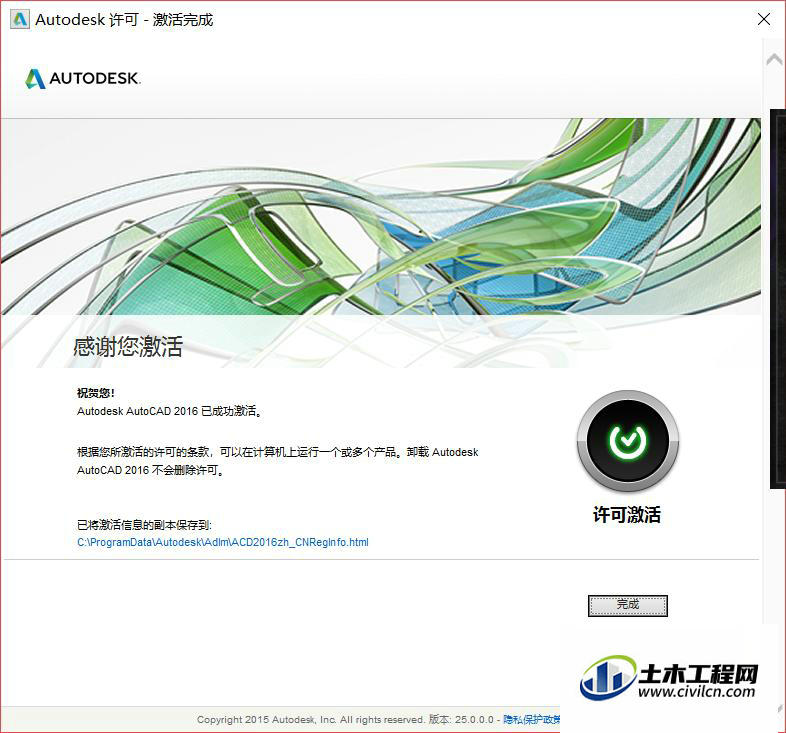Open the ACD2016zh_CNRegInfo.html file link
786x733 pixels.
tap(223, 542)
